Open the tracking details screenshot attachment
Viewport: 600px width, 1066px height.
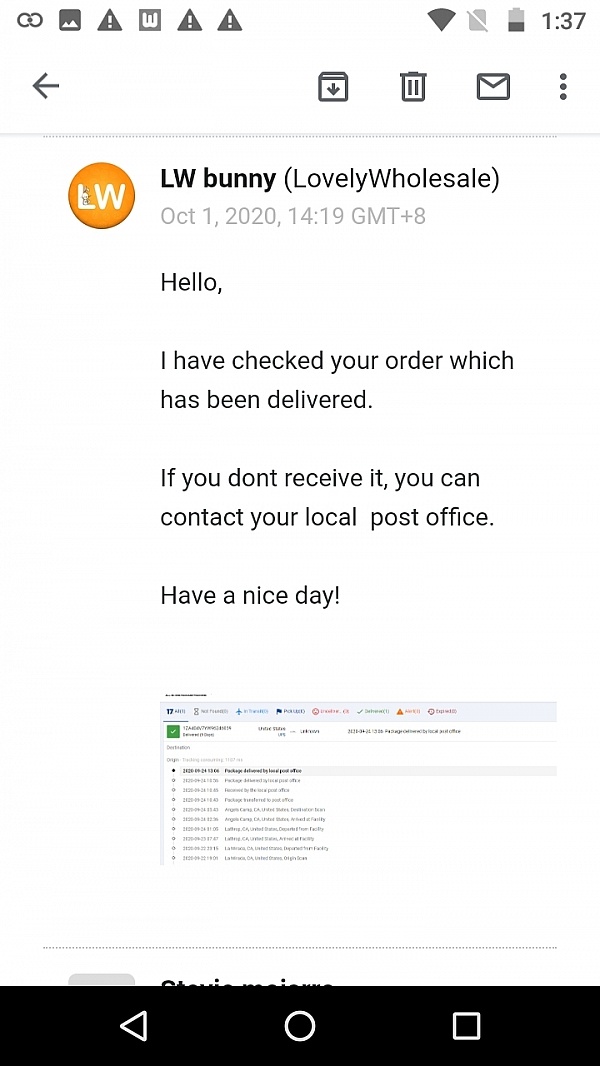pos(358,779)
